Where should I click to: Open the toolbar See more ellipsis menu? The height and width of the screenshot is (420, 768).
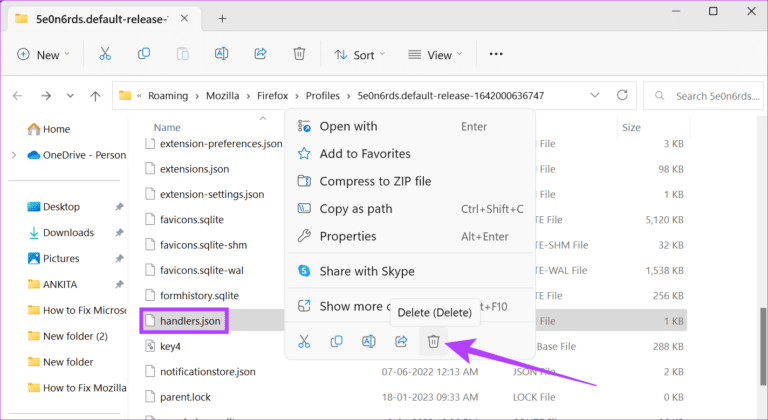(x=496, y=54)
